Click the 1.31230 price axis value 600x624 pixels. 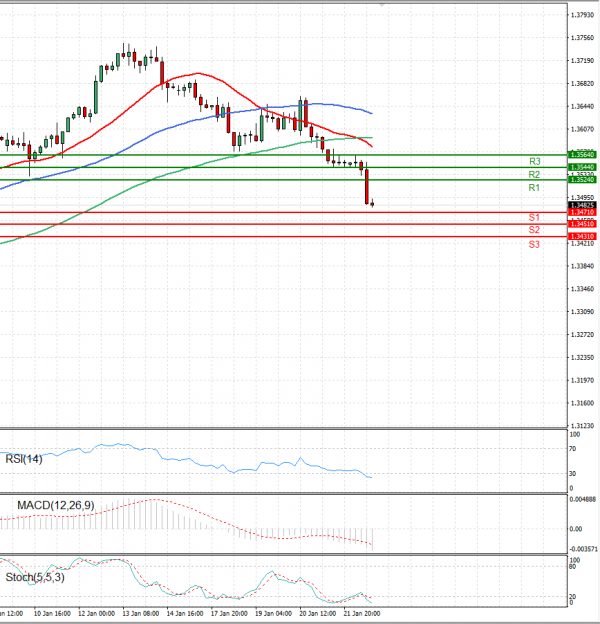[582, 426]
